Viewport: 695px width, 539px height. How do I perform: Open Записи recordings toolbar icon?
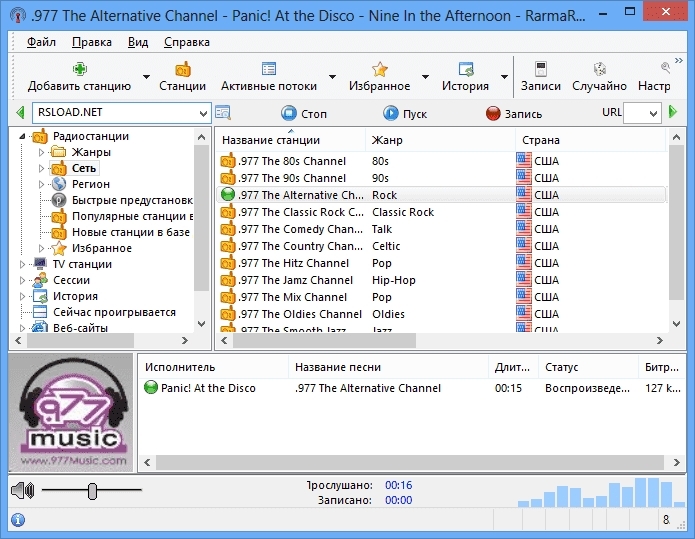pos(541,69)
